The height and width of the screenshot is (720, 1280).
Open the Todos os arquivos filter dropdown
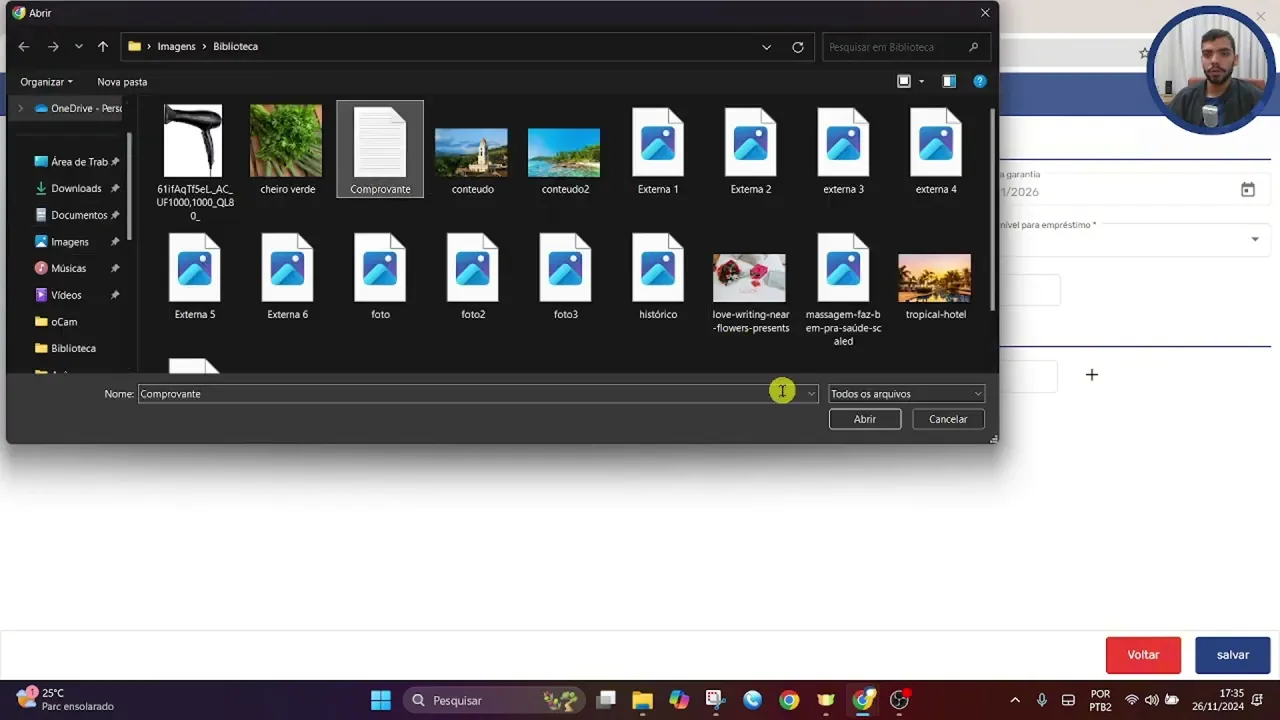click(x=907, y=394)
